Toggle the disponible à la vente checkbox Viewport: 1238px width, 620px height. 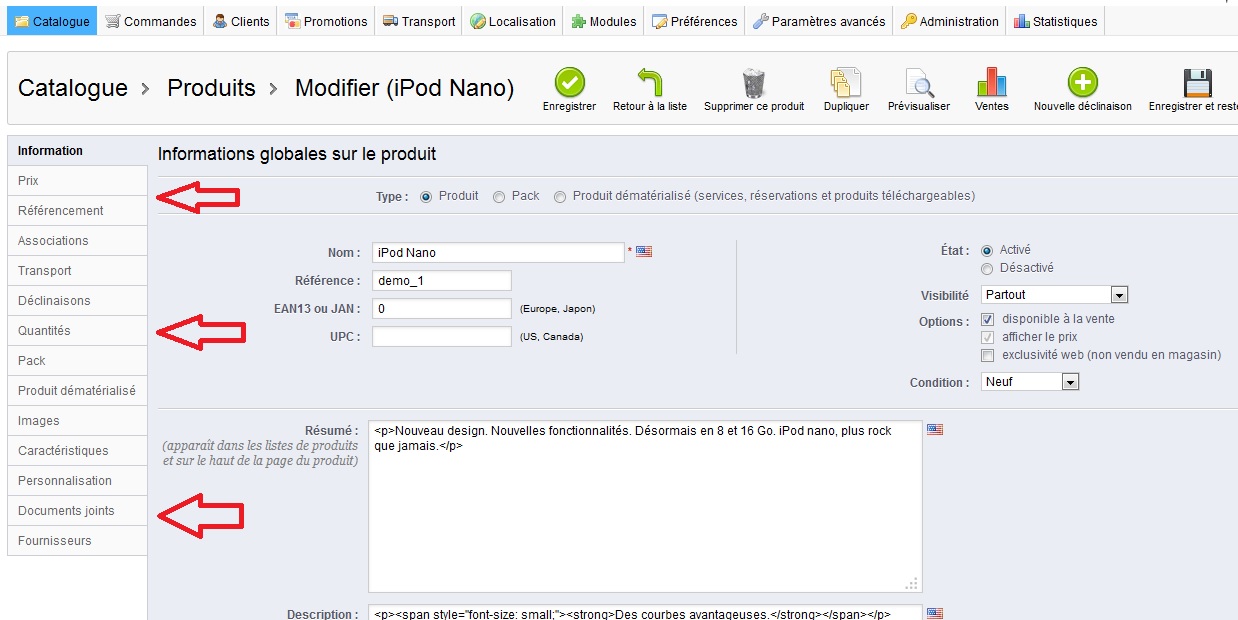pyautogui.click(x=987, y=319)
